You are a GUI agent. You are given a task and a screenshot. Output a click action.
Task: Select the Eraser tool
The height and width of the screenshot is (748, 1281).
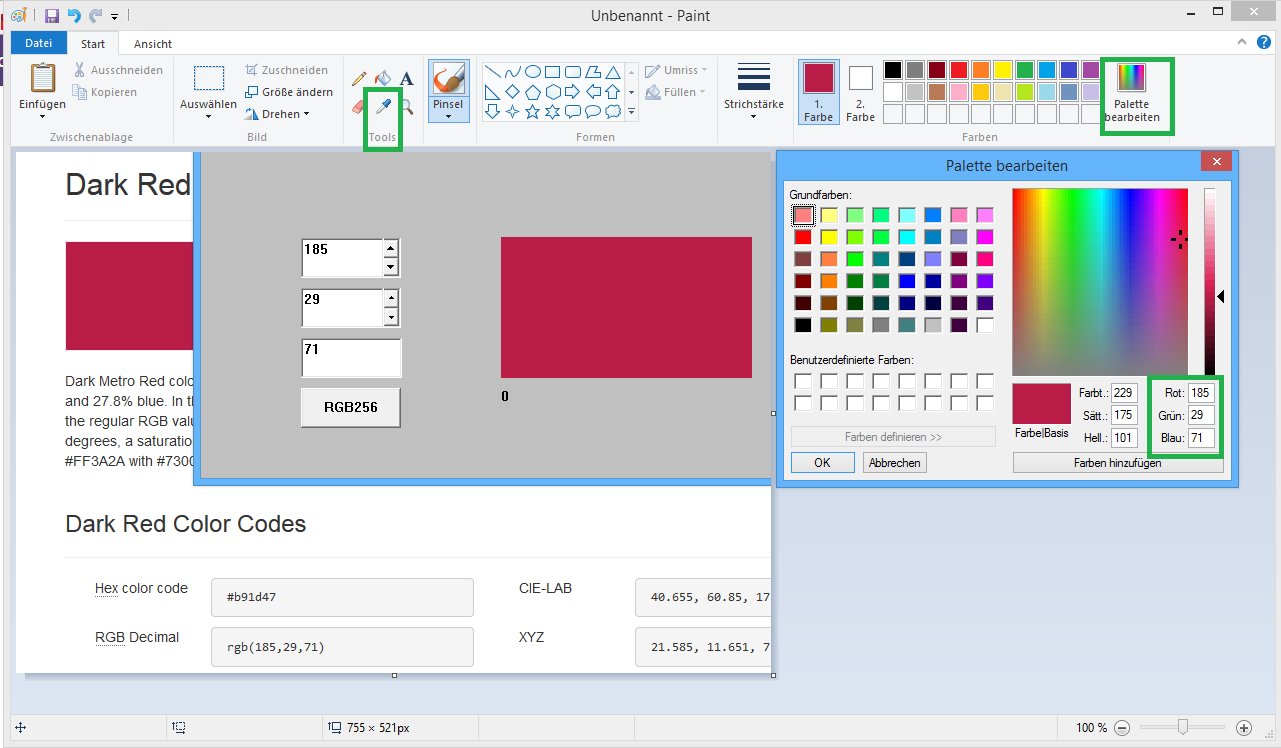[357, 105]
